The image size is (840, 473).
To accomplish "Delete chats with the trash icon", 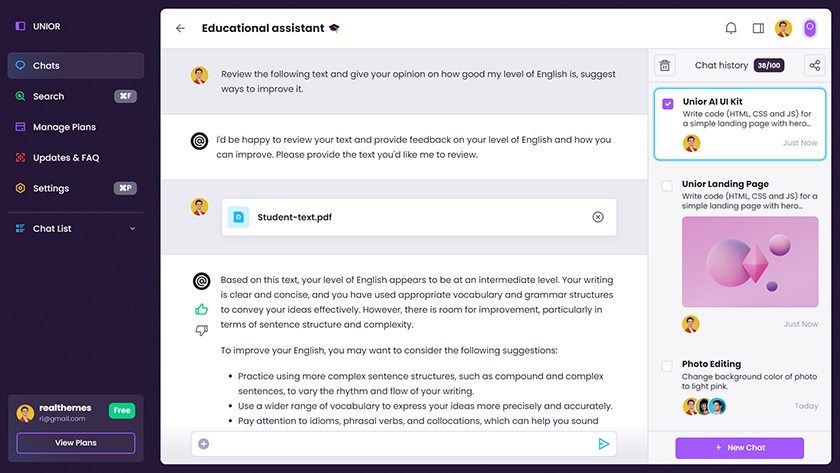I will point(664,66).
